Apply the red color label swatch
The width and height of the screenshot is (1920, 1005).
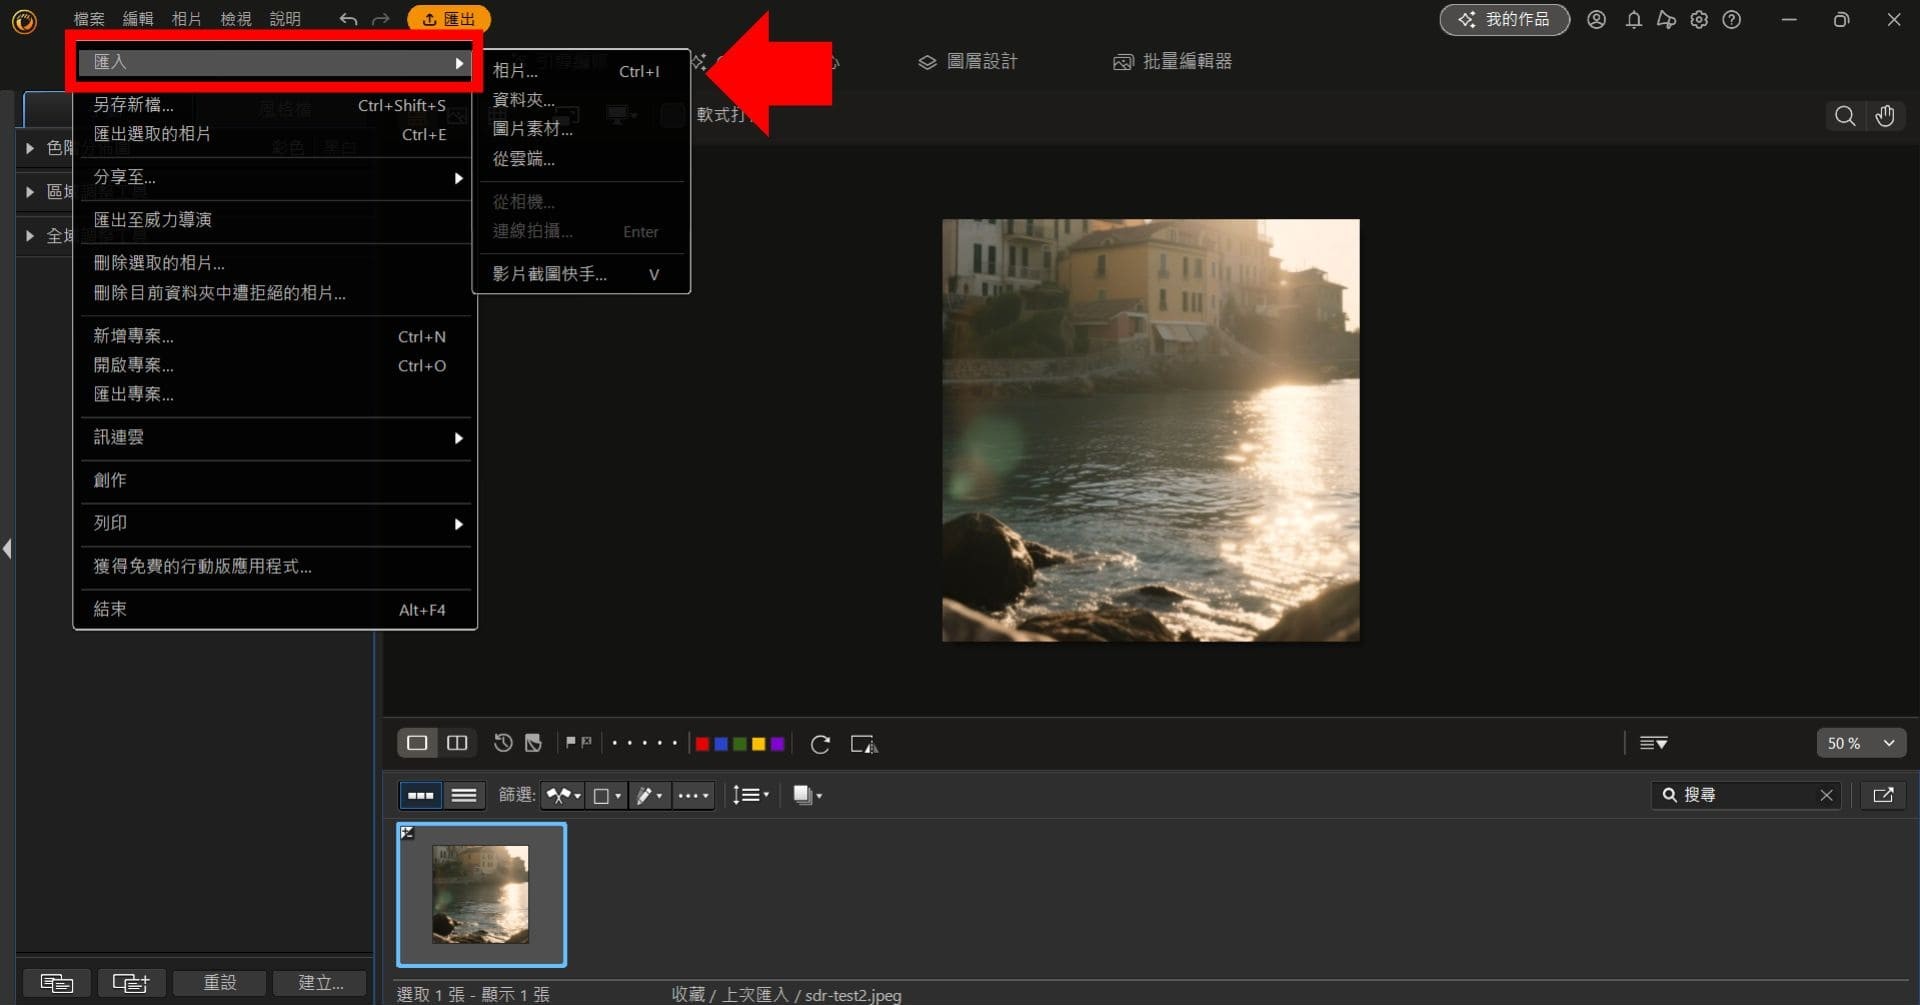click(703, 744)
